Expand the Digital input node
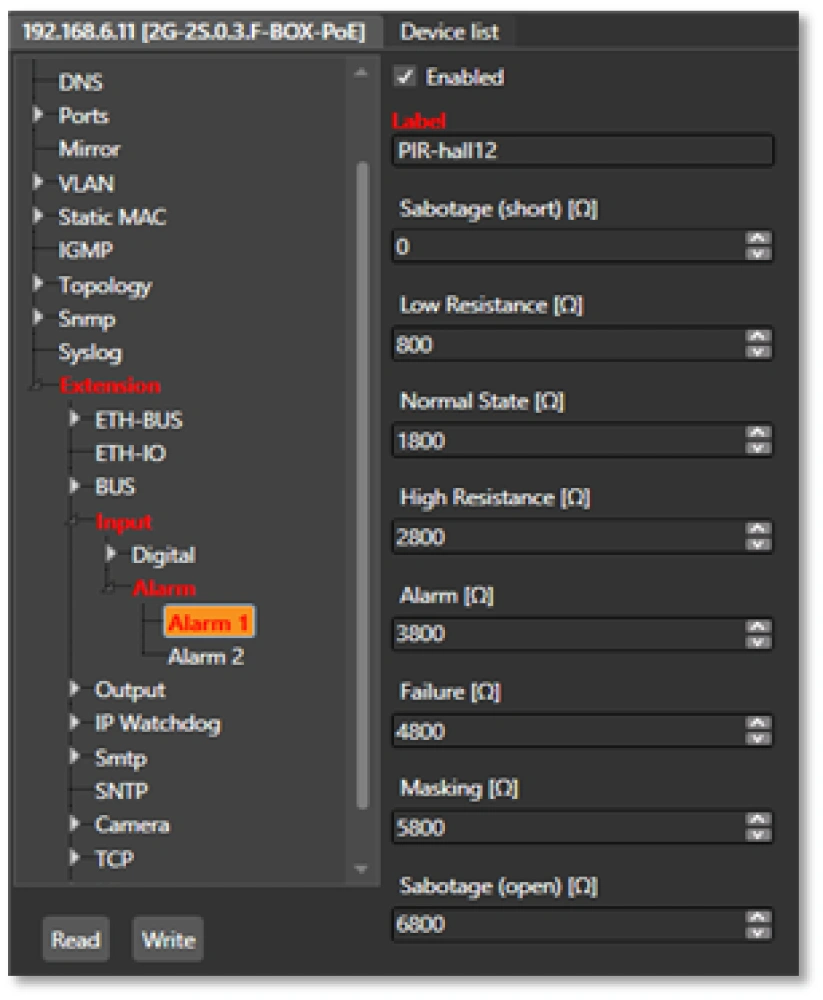 click(x=111, y=554)
